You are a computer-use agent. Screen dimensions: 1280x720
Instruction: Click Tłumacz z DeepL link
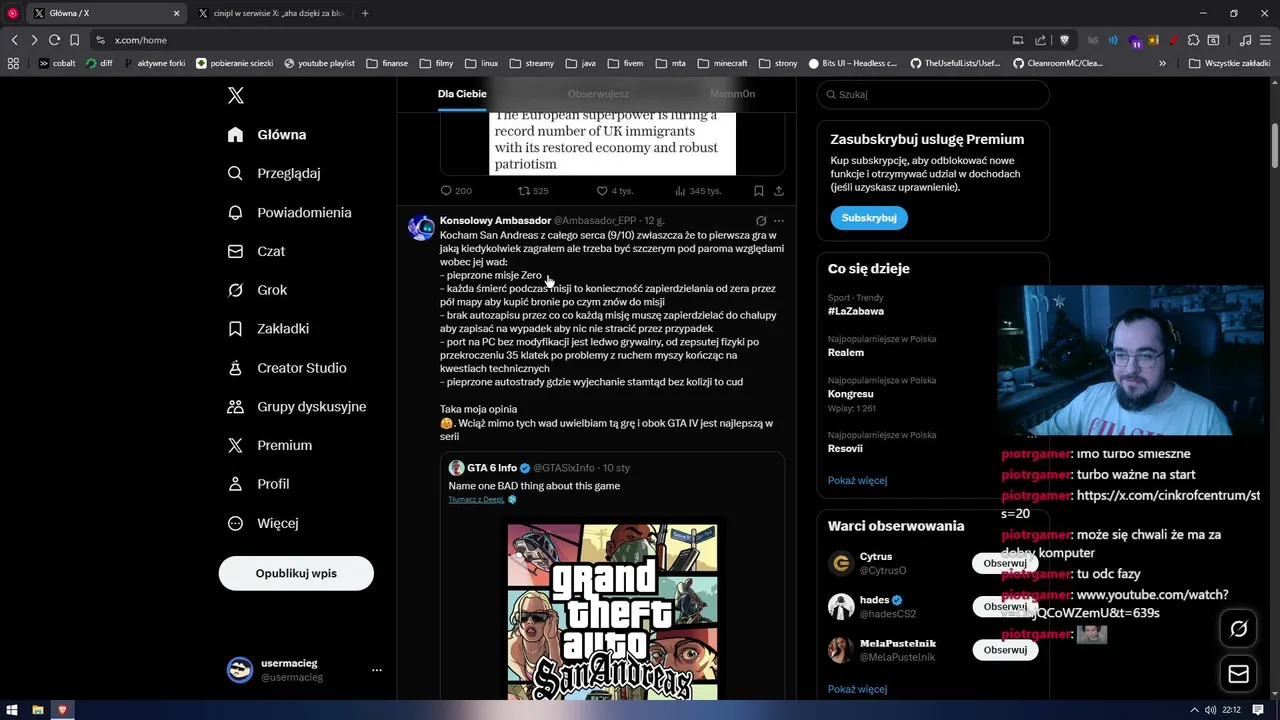(476, 499)
